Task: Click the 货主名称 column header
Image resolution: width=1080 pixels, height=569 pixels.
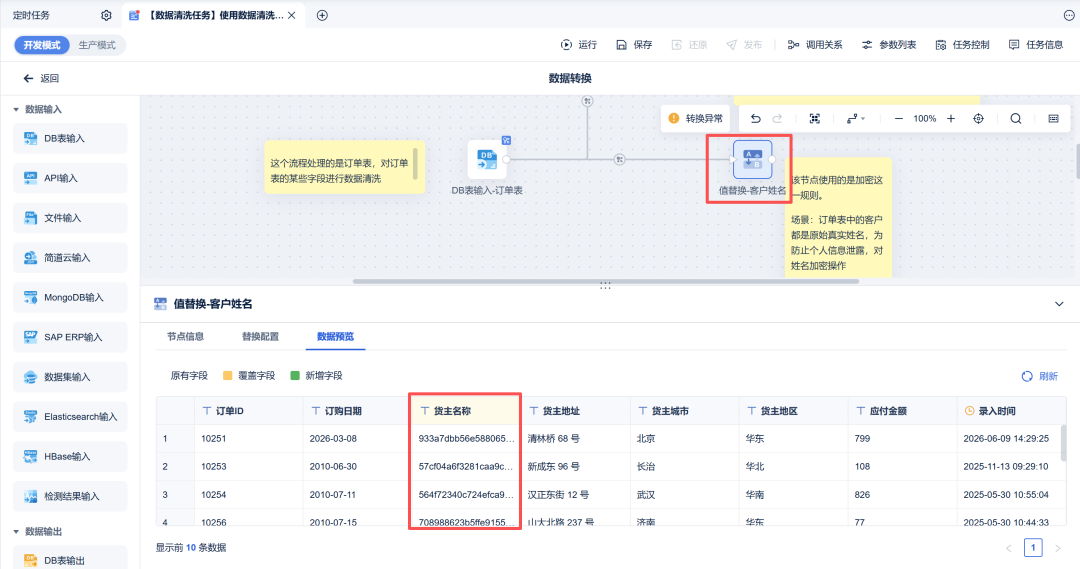Action: pos(466,411)
